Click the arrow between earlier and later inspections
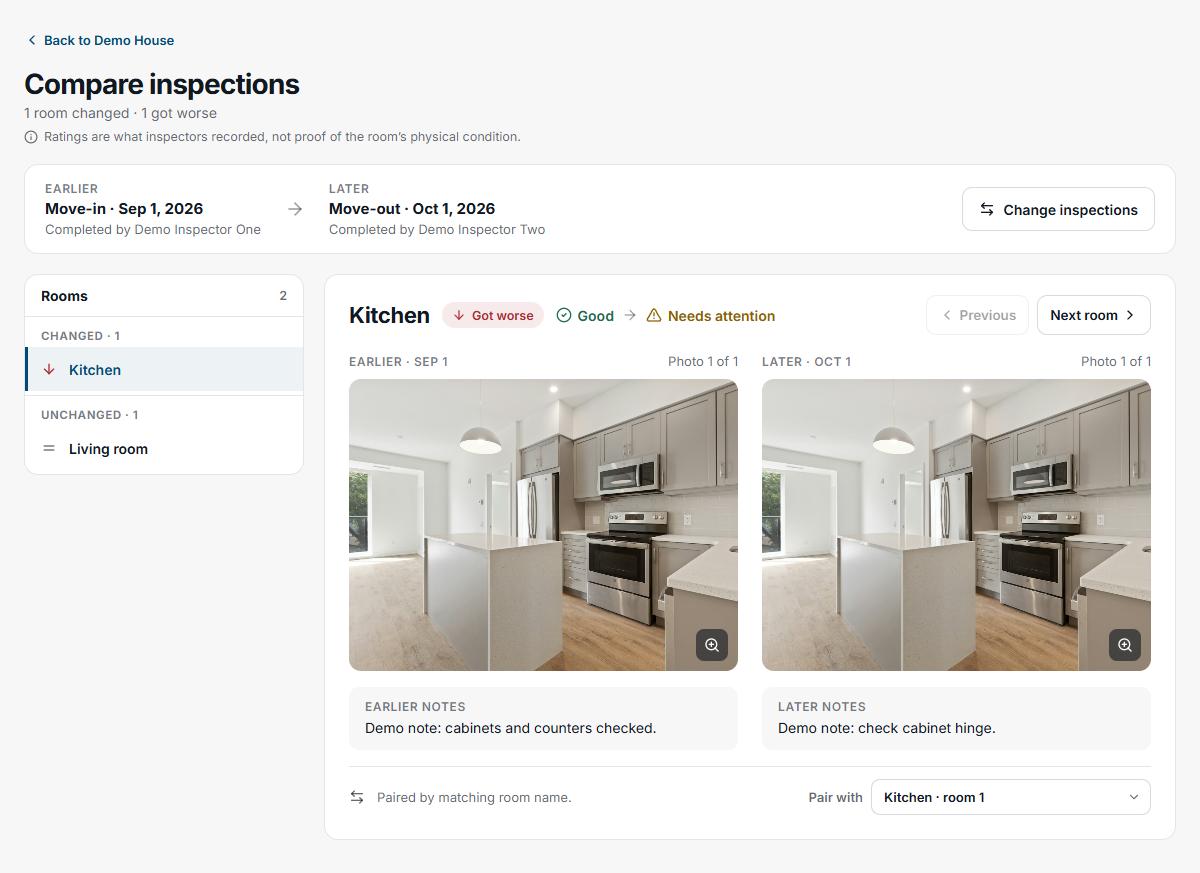Viewport: 1200px width, 873px height. pos(295,209)
